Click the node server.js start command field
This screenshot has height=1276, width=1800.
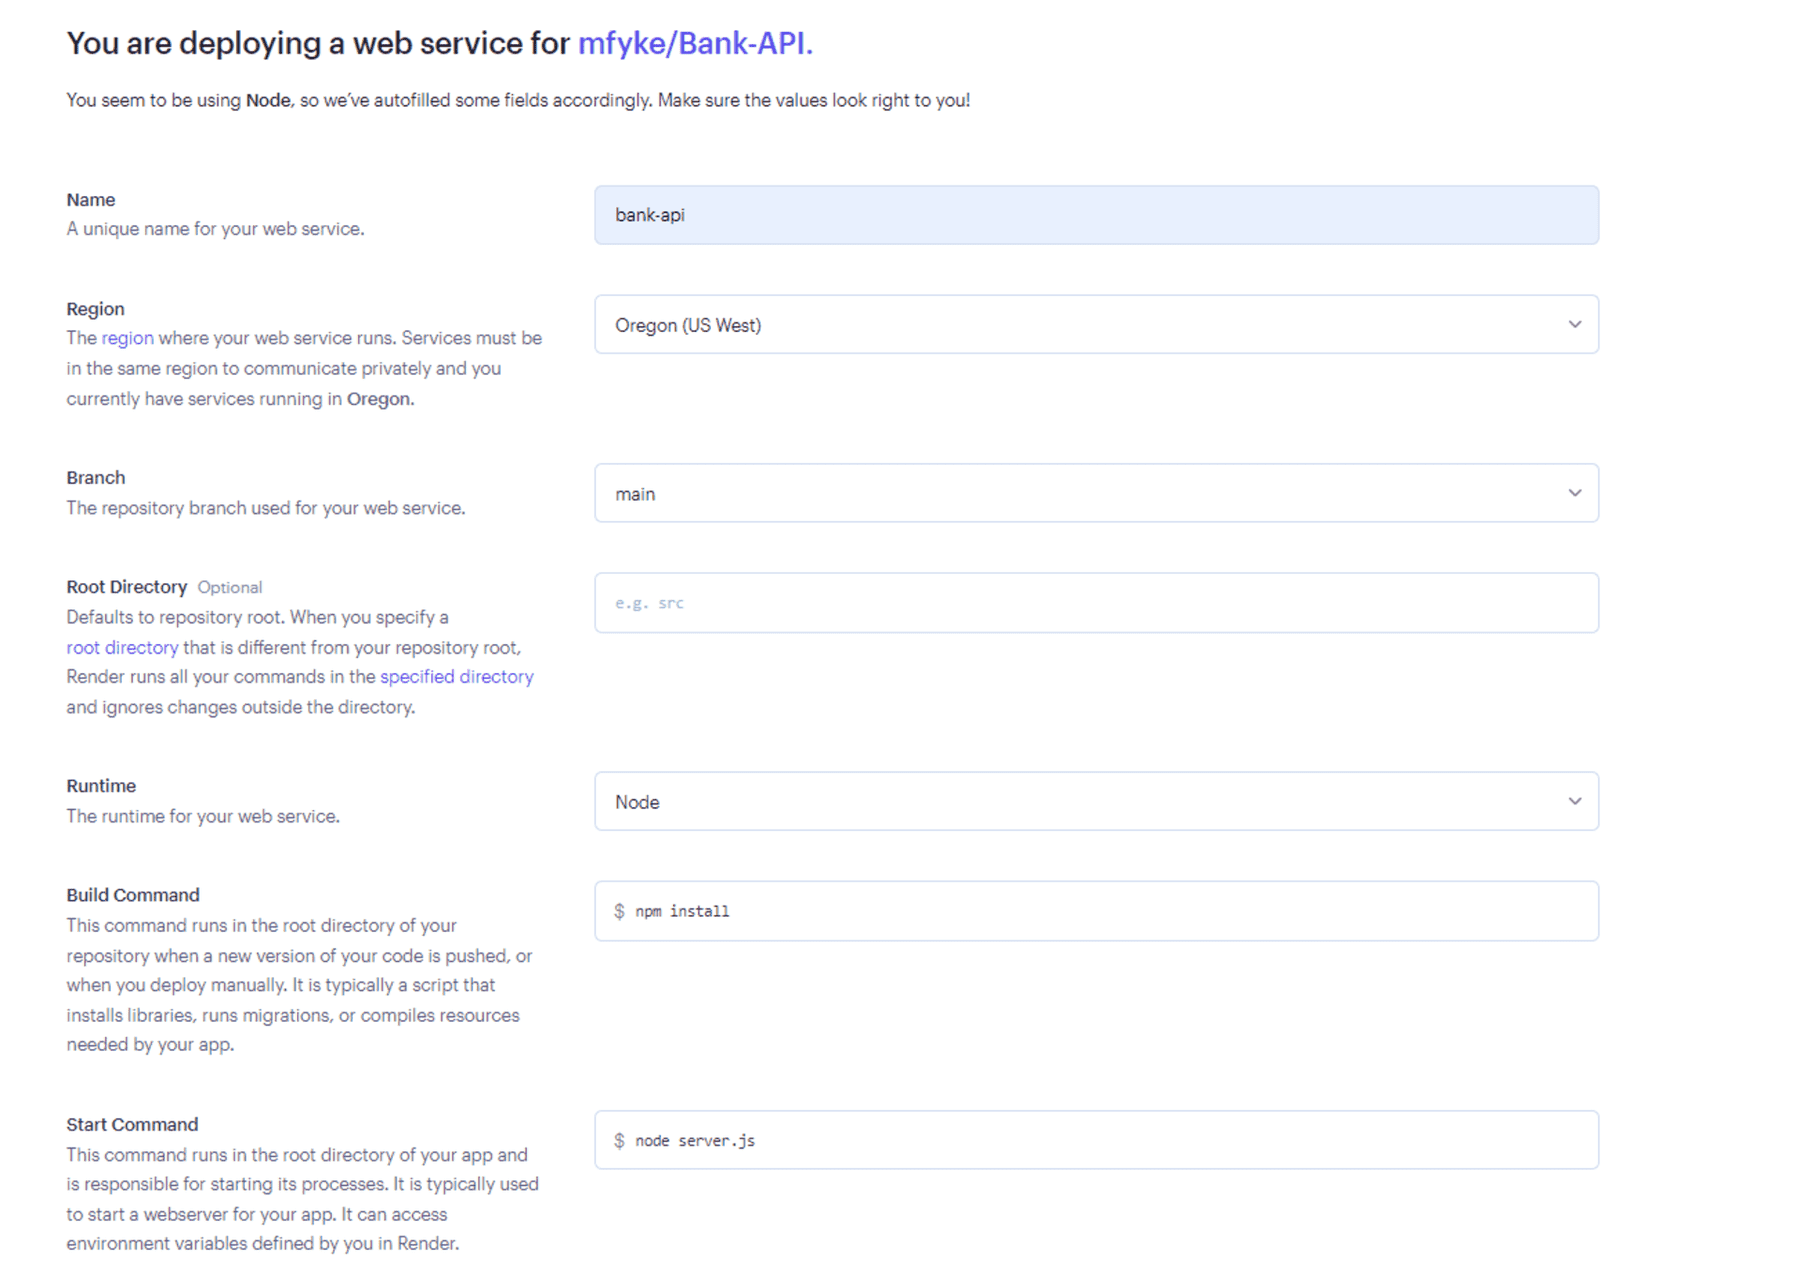1095,1140
